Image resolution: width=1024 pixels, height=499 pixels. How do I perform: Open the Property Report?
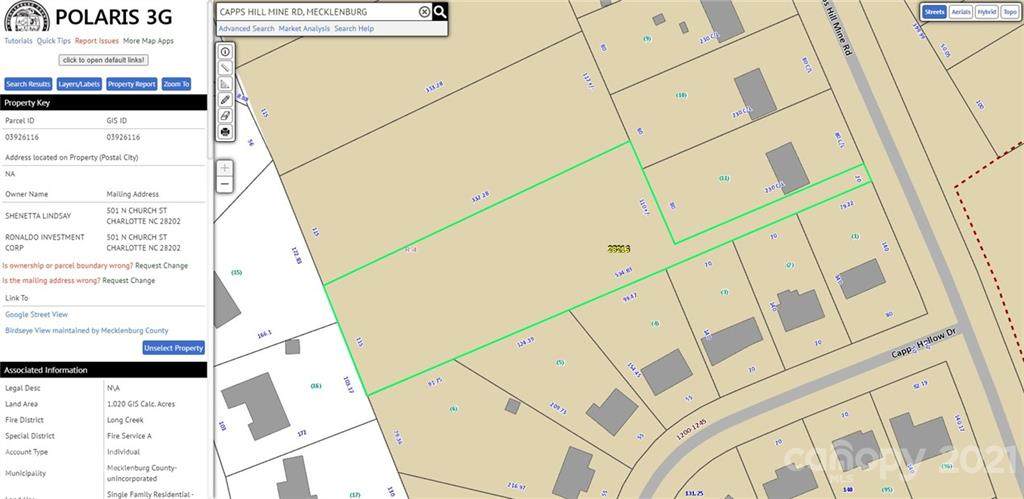(132, 84)
